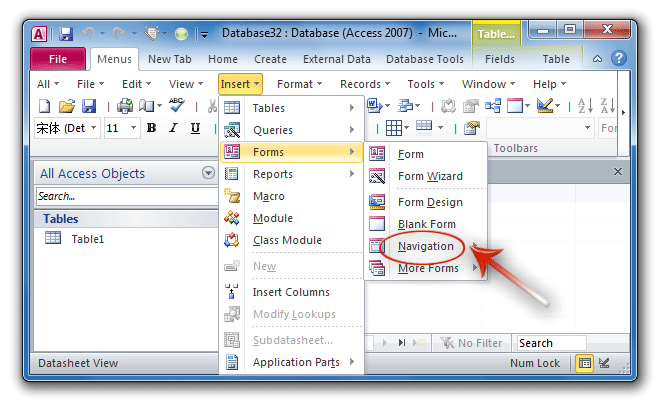Select Navigation in Forms submenu
The width and height of the screenshot is (663, 408).
tap(426, 246)
